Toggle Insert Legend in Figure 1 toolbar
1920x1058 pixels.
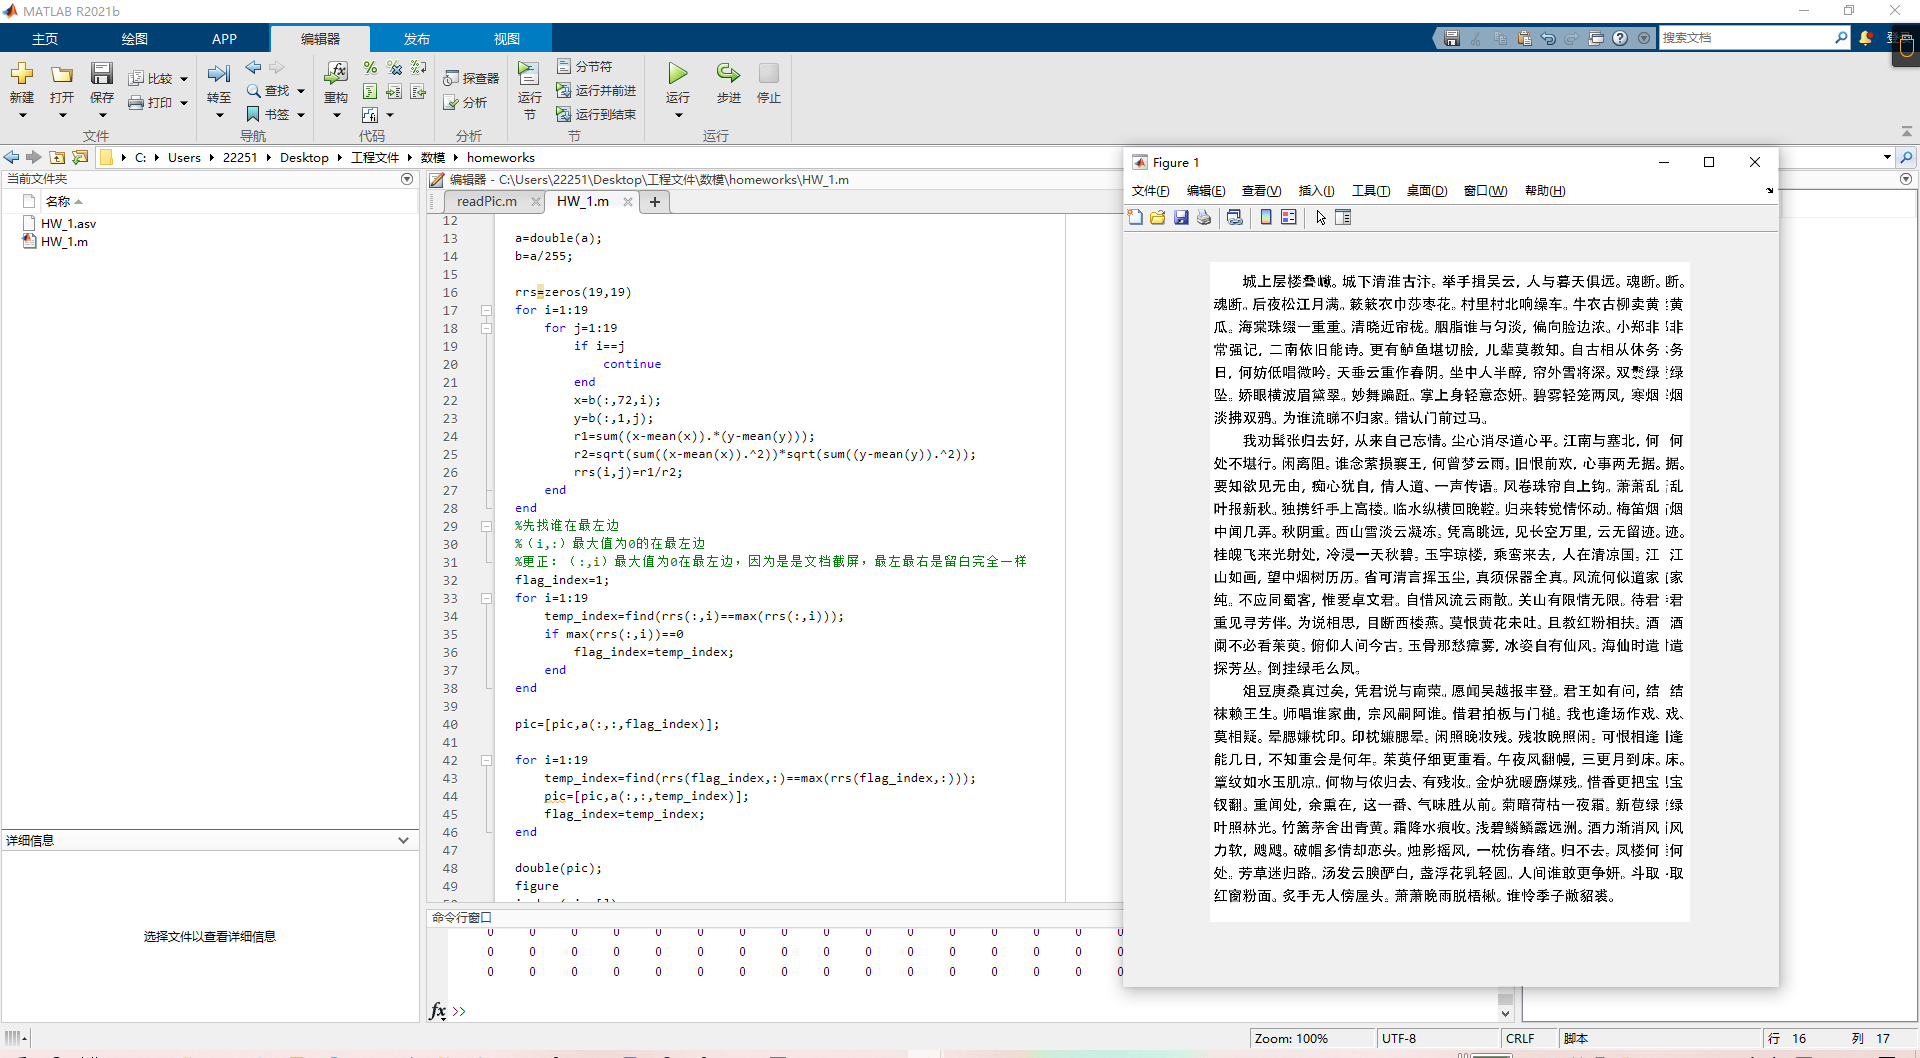(1289, 218)
